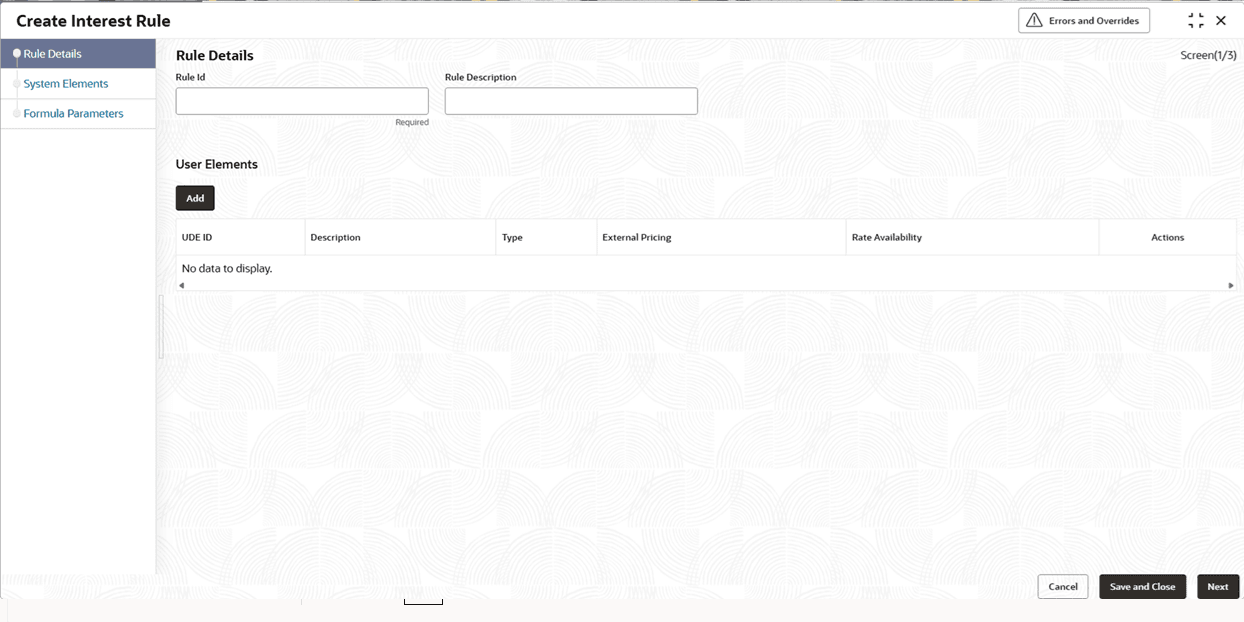Open Errors and Overrides

click(1084, 20)
